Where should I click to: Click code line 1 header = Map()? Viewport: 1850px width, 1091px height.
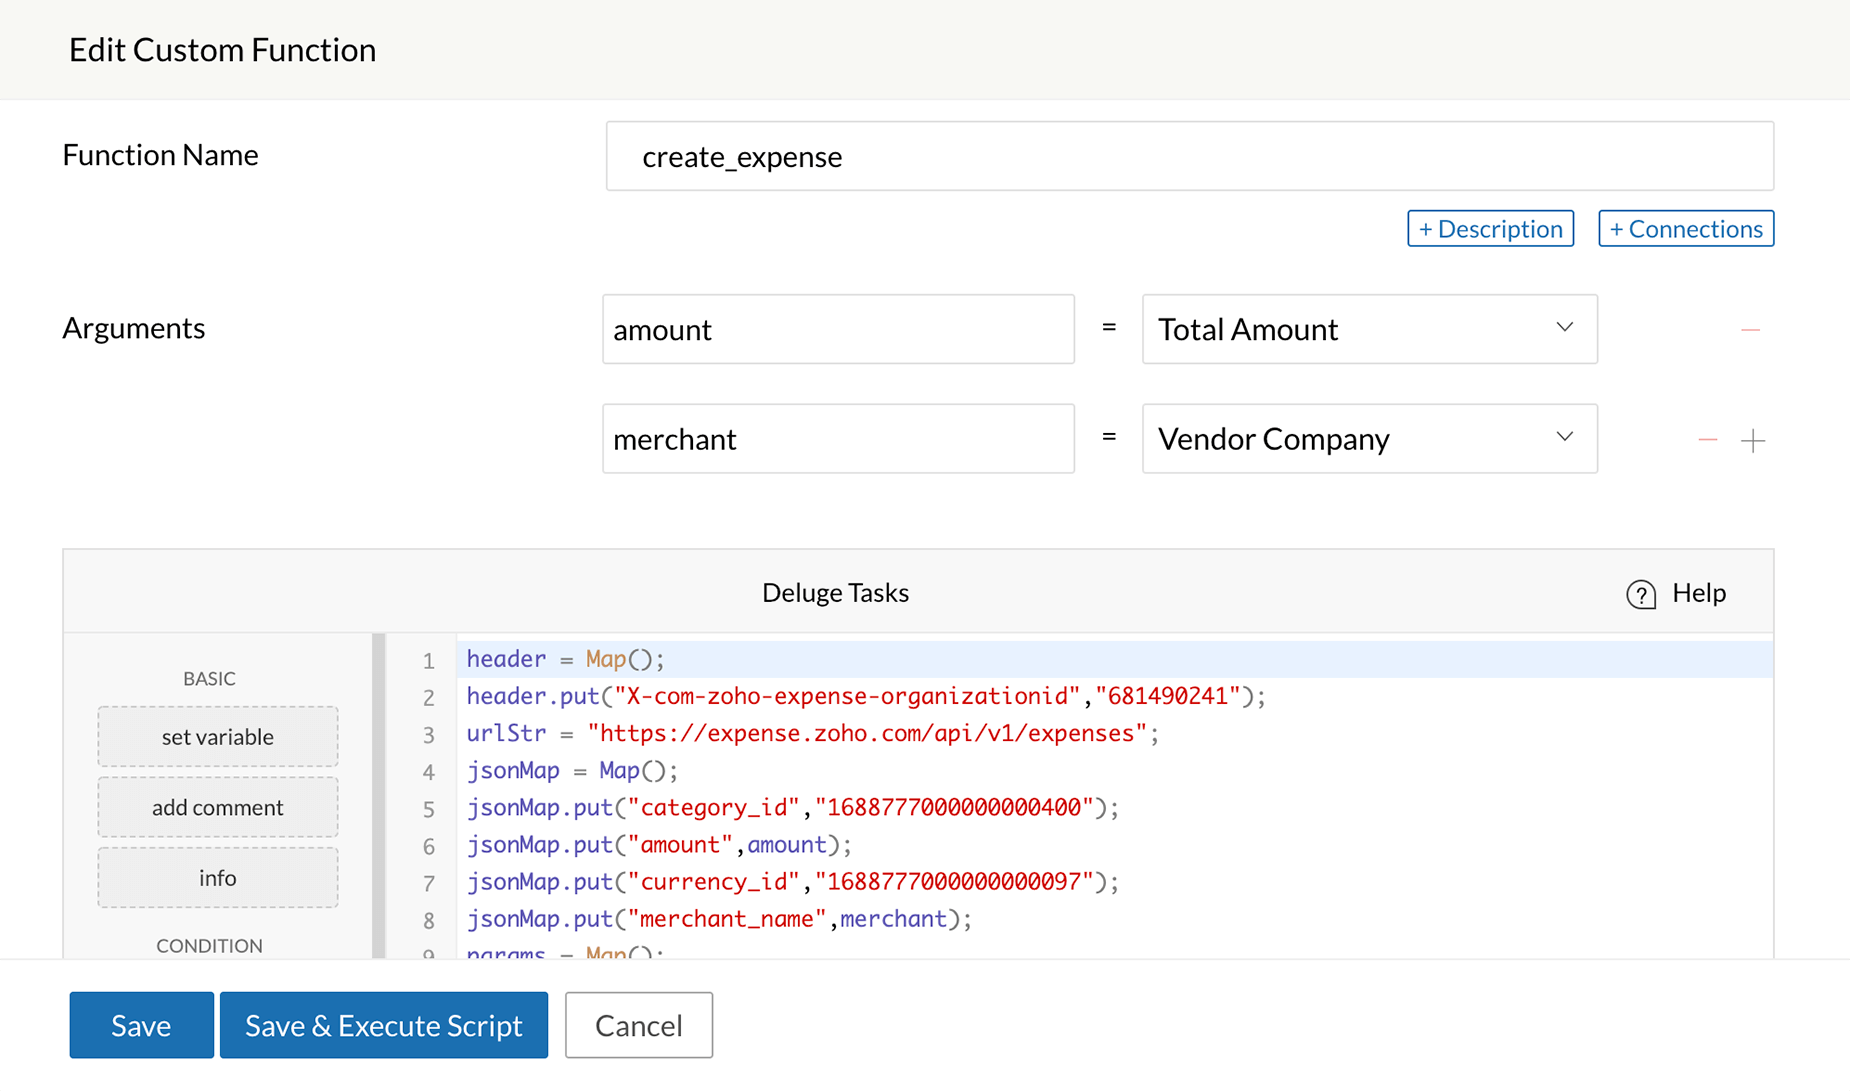click(566, 659)
